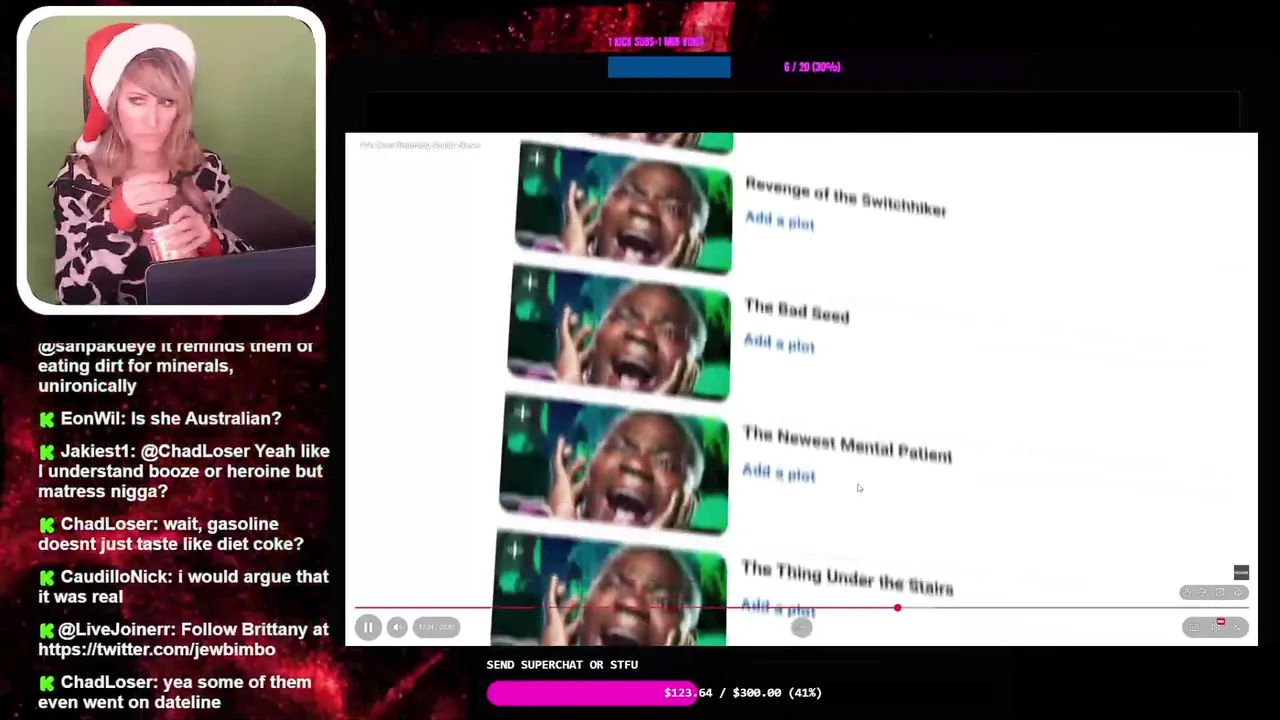1280x720 pixels.
Task: Click Add a plot under The Newest Mental Patient
Action: coord(778,473)
